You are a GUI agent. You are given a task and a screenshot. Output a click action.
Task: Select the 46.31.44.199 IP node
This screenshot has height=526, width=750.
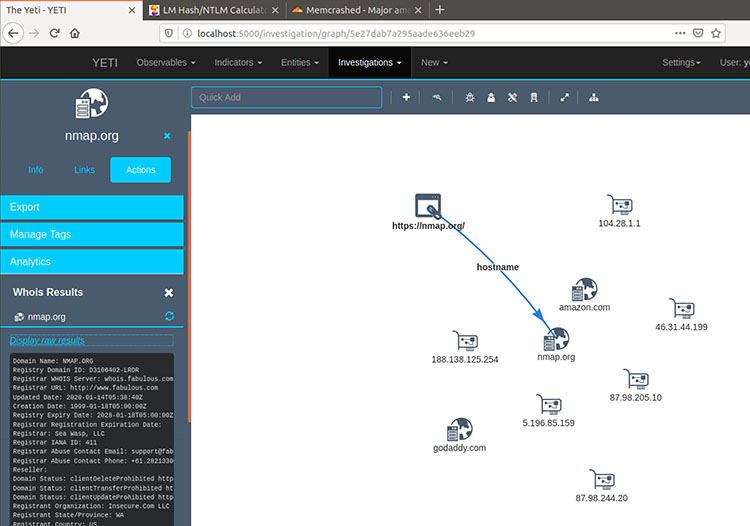(x=682, y=309)
